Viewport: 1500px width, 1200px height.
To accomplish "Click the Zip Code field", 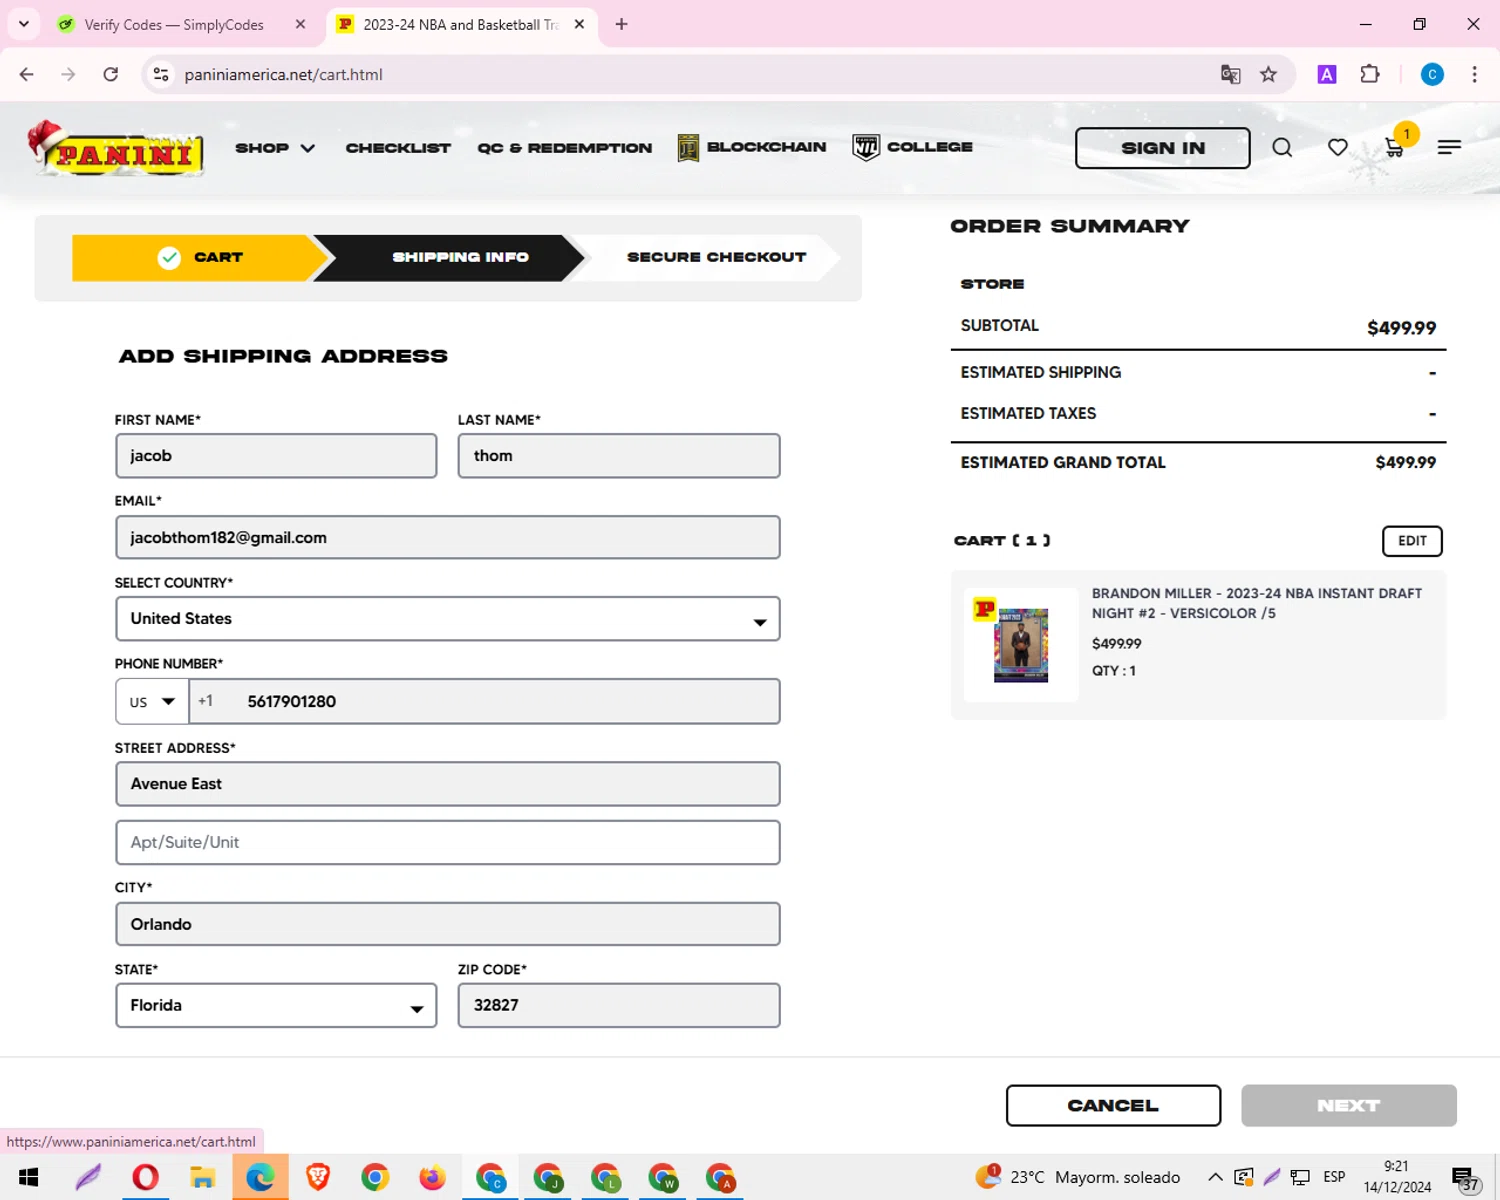I will pyautogui.click(x=619, y=1005).
